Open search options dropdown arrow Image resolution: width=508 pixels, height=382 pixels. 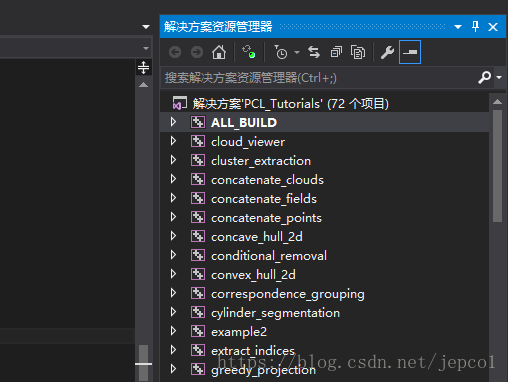point(499,77)
